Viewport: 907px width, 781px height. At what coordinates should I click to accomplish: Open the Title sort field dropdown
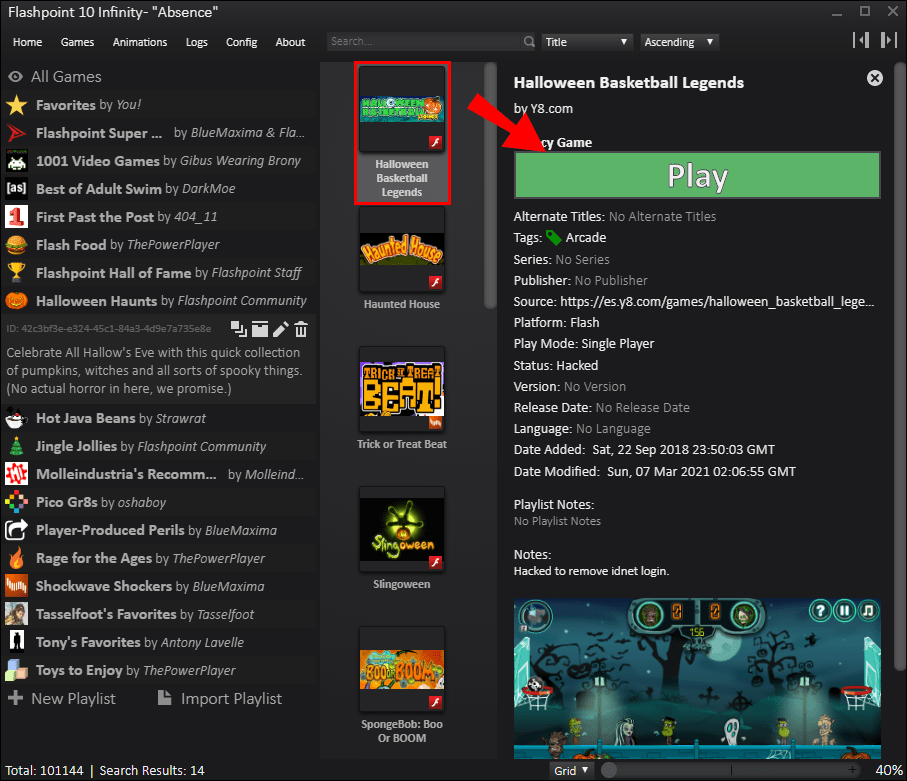[587, 41]
